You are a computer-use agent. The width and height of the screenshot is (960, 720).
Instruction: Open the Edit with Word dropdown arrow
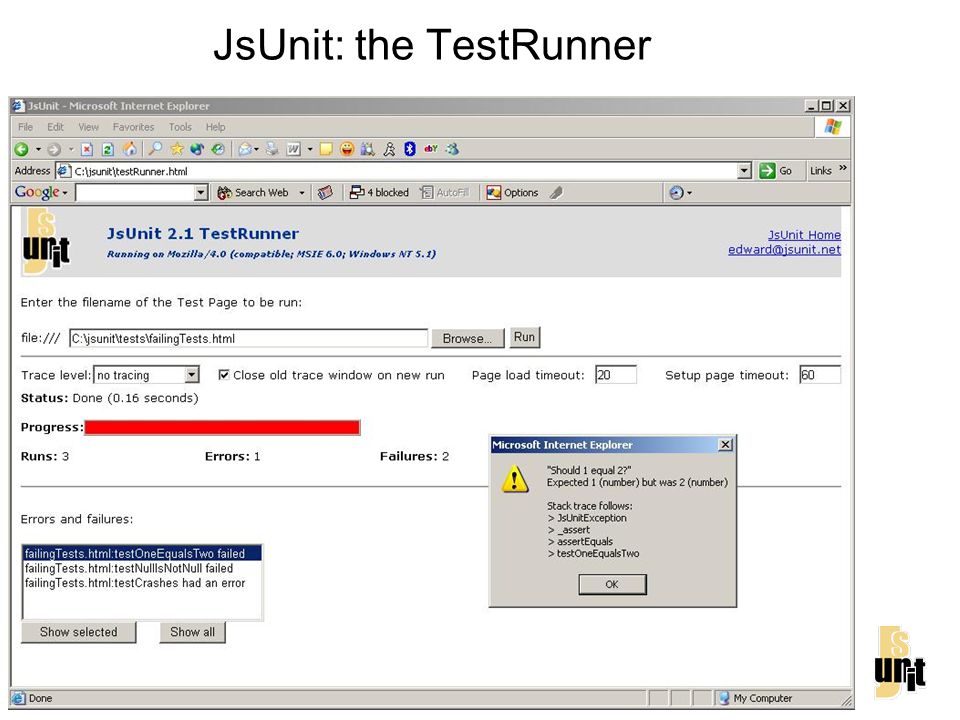[x=310, y=149]
